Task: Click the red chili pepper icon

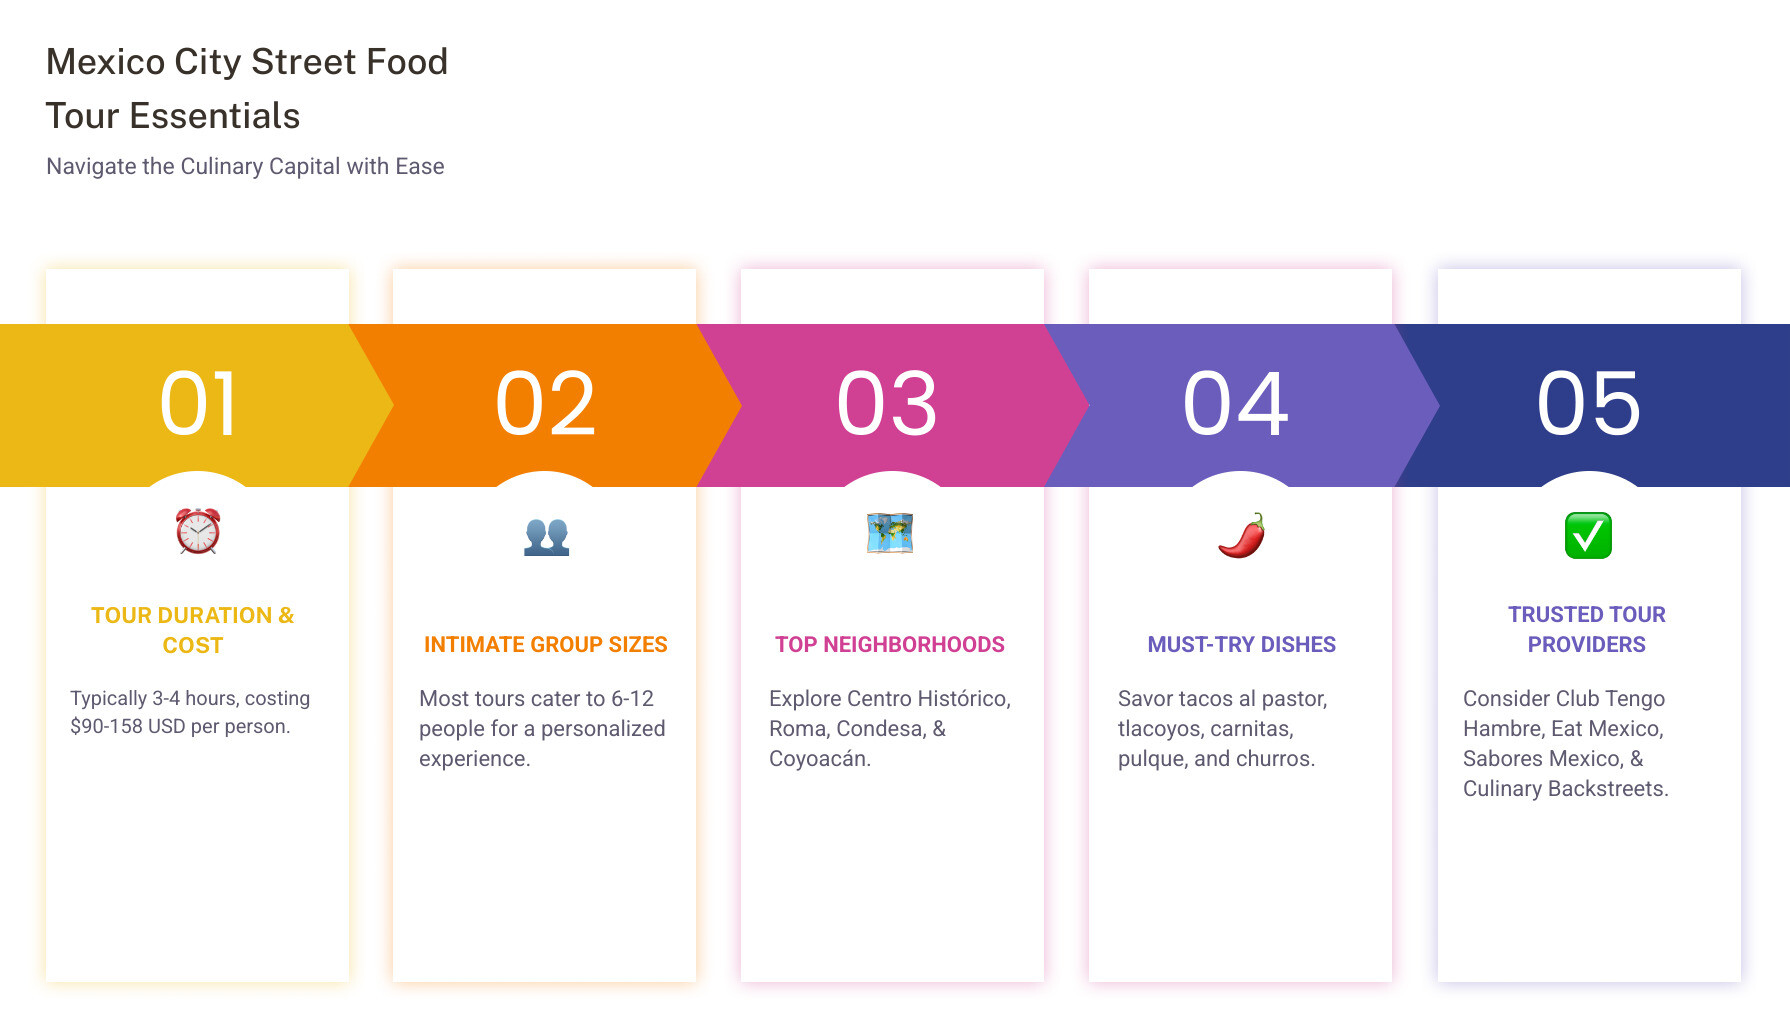Action: pyautogui.click(x=1241, y=535)
